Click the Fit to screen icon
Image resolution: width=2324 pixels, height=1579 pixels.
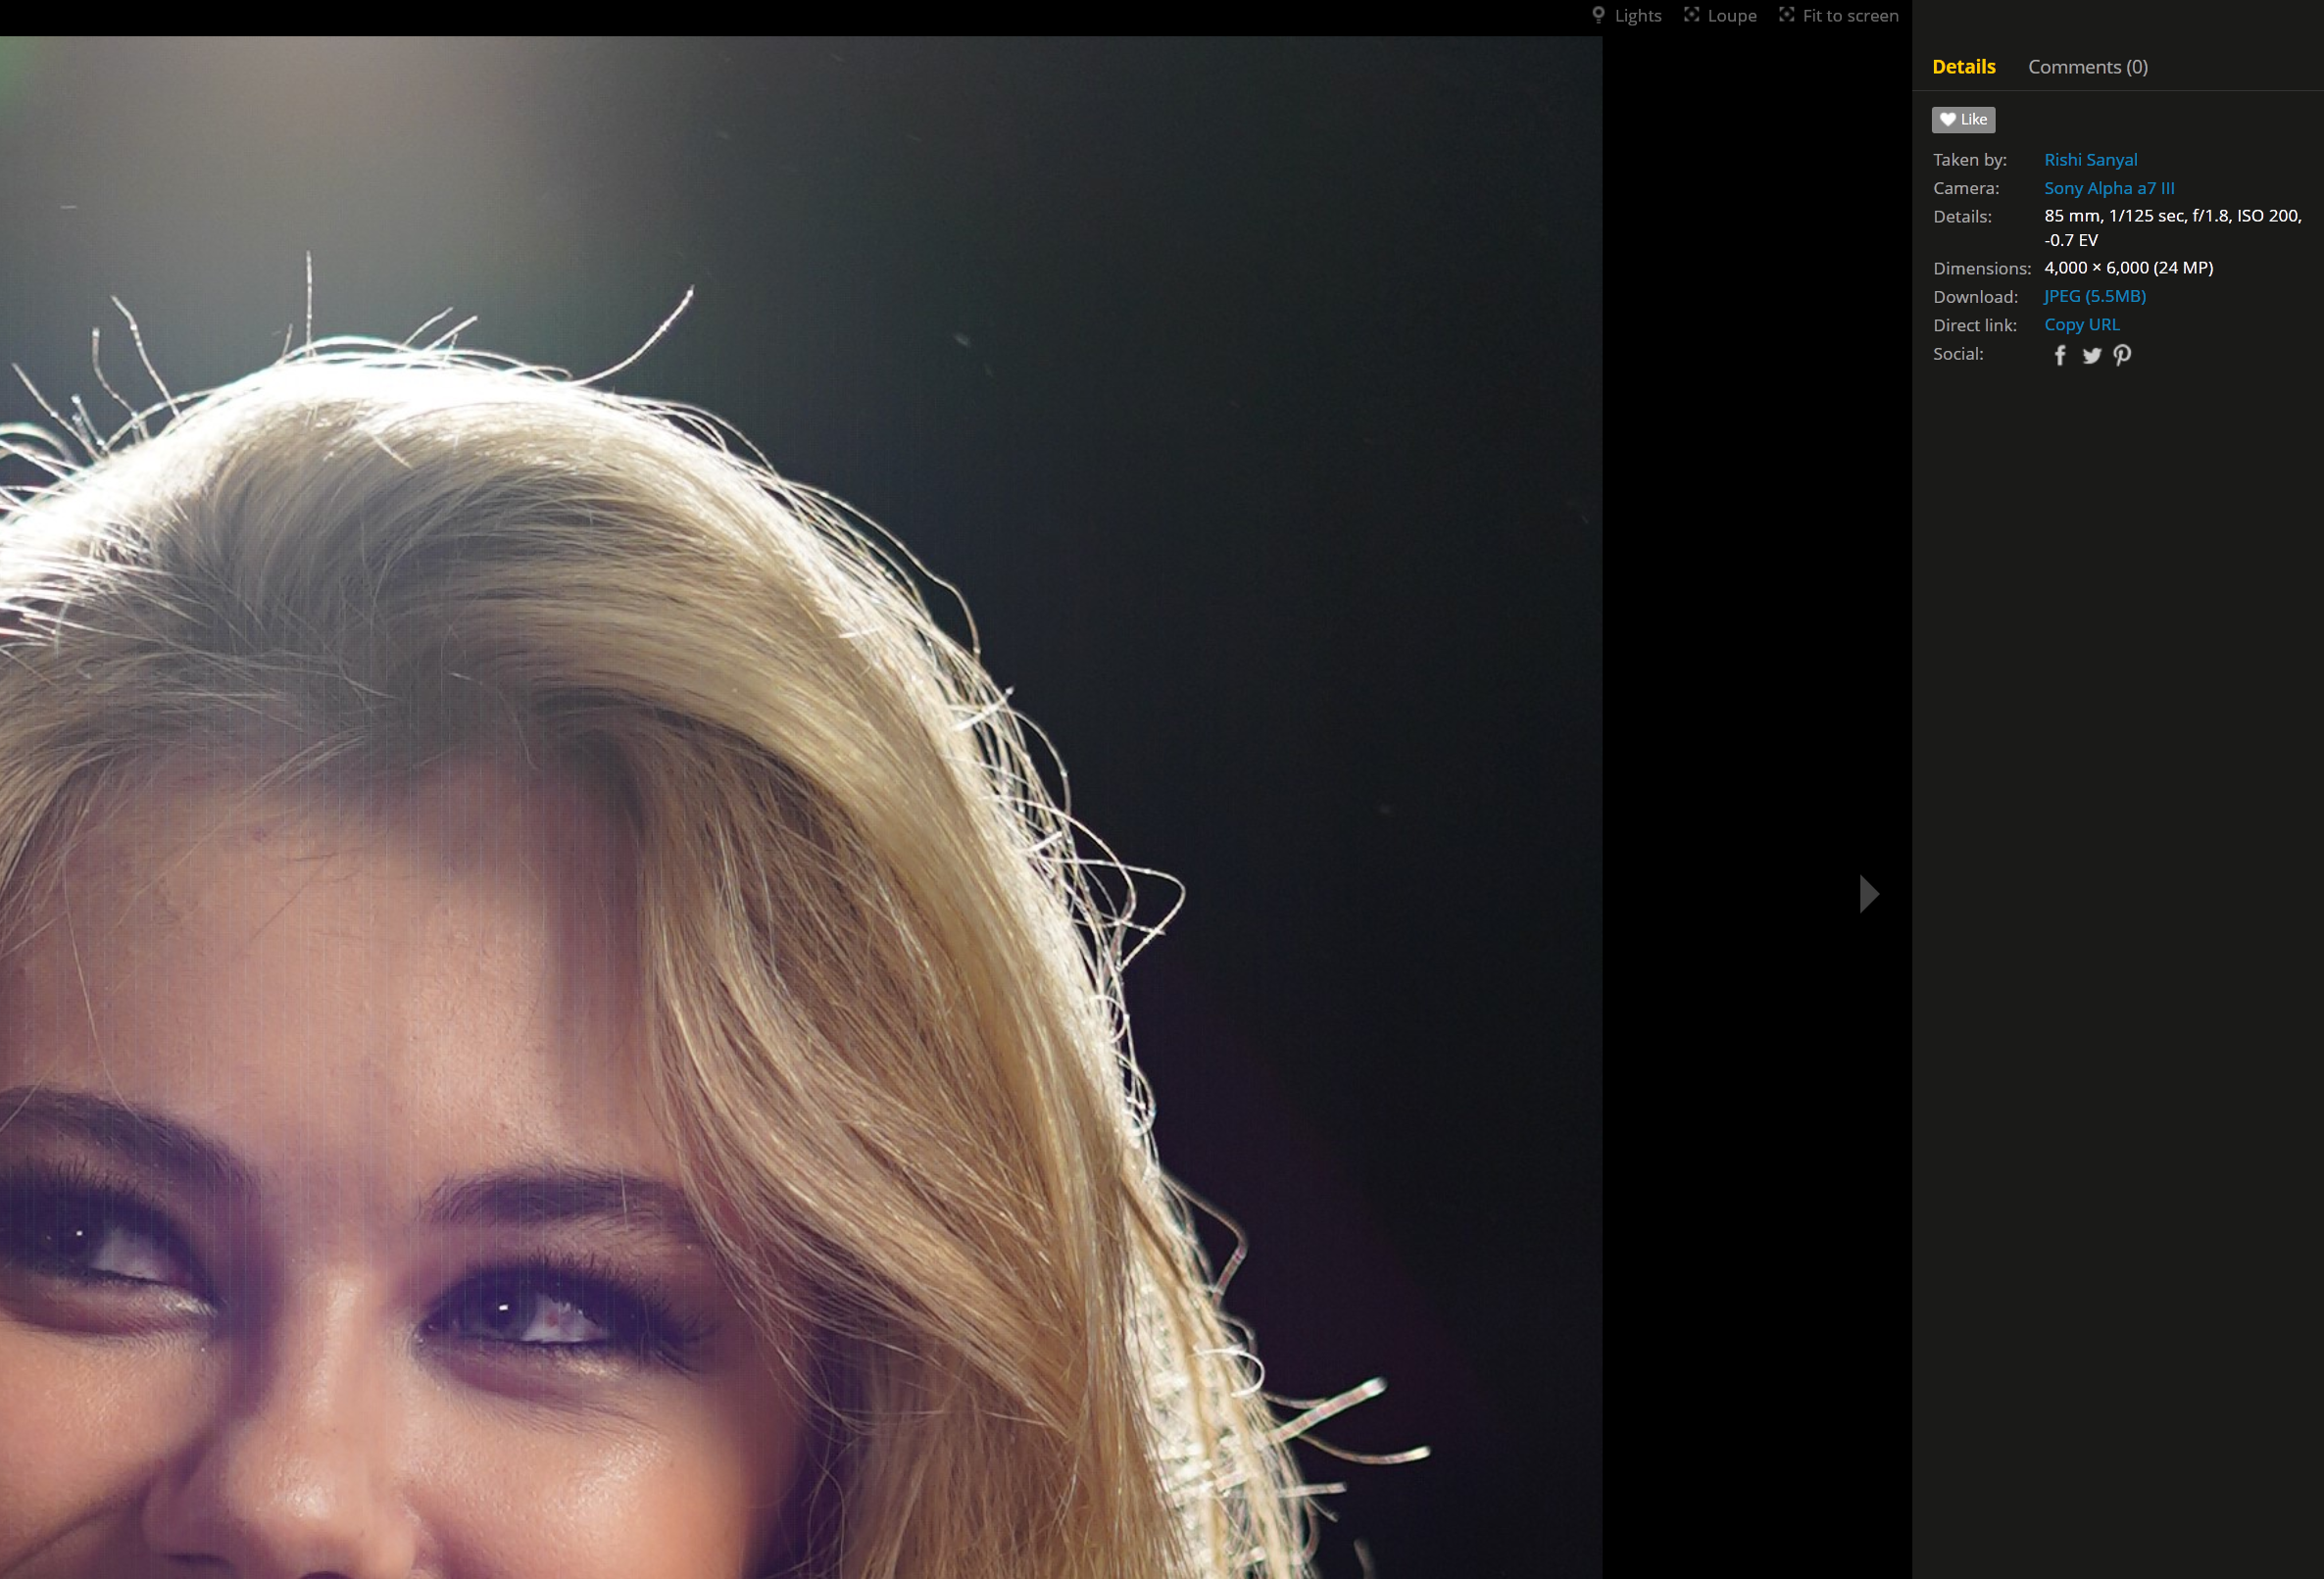tap(1786, 15)
